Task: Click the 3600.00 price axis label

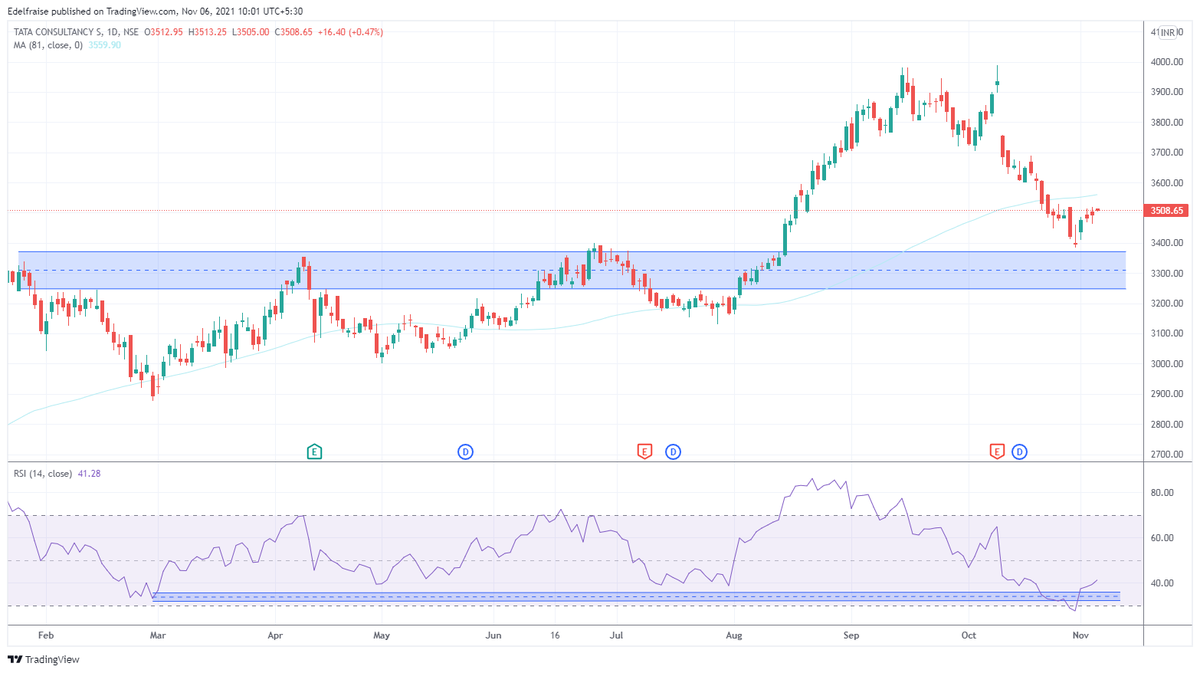Action: [x=1167, y=183]
